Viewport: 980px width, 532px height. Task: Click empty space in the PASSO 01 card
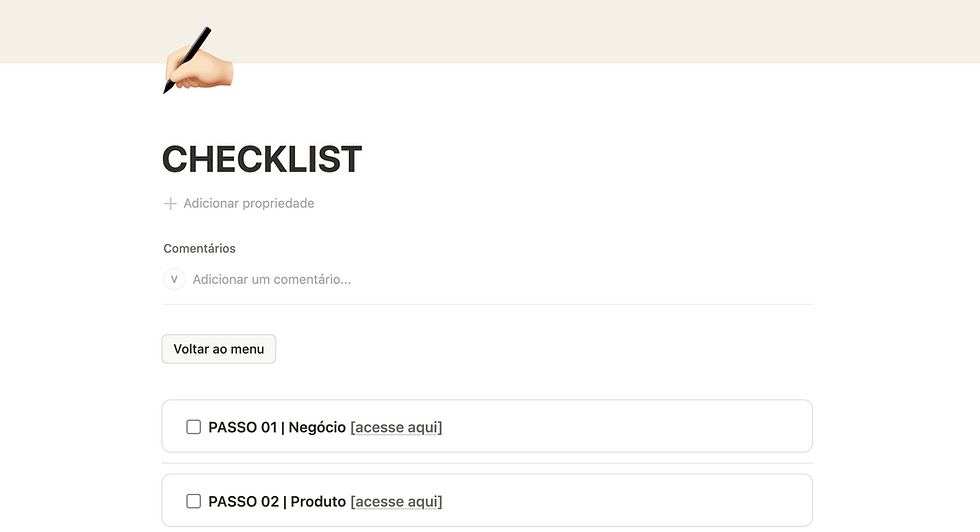click(625, 426)
